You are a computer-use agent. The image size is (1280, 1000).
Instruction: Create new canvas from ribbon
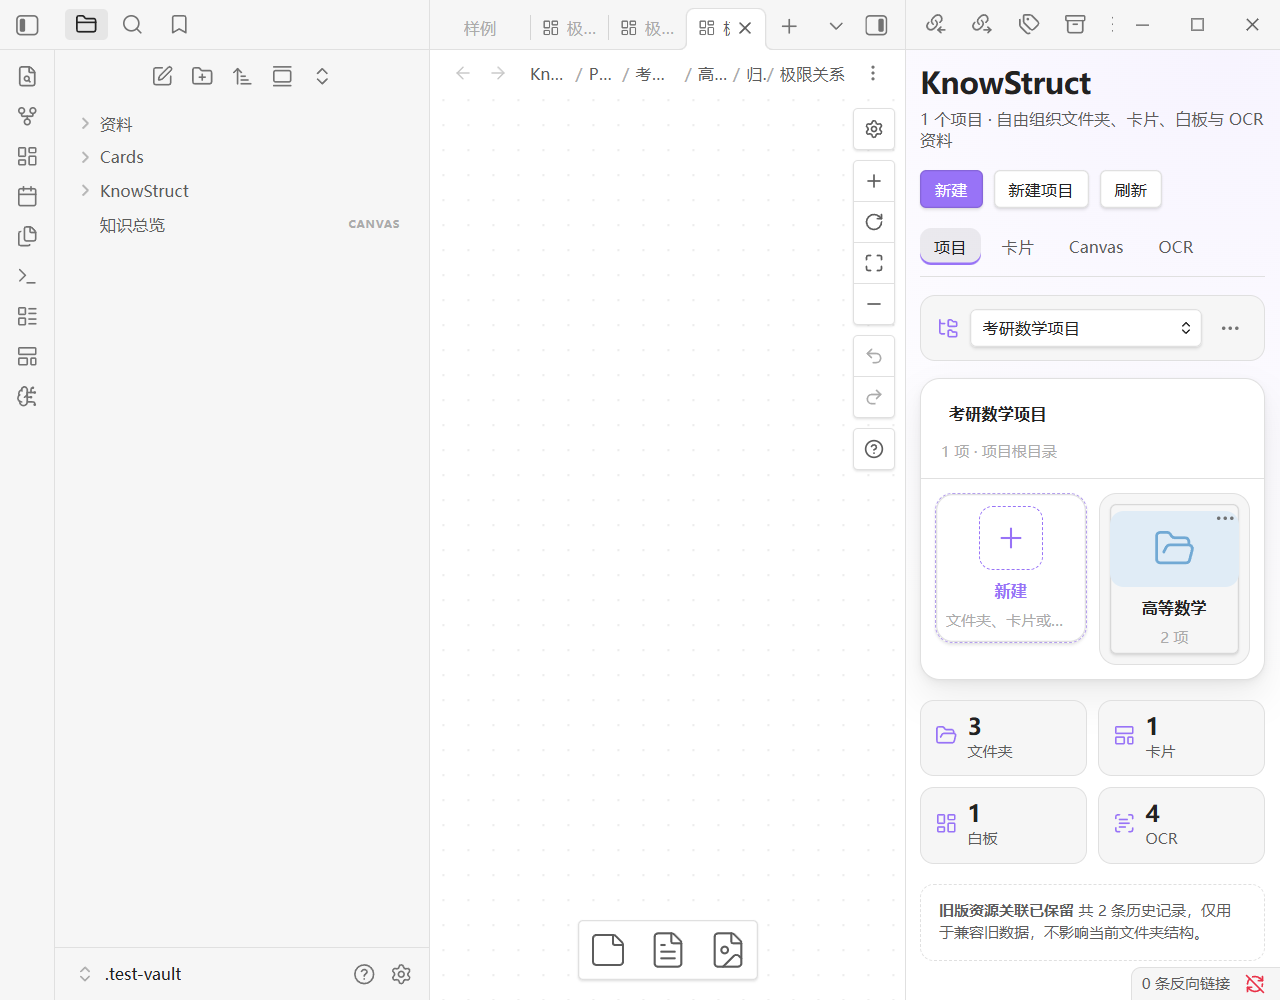(x=28, y=156)
